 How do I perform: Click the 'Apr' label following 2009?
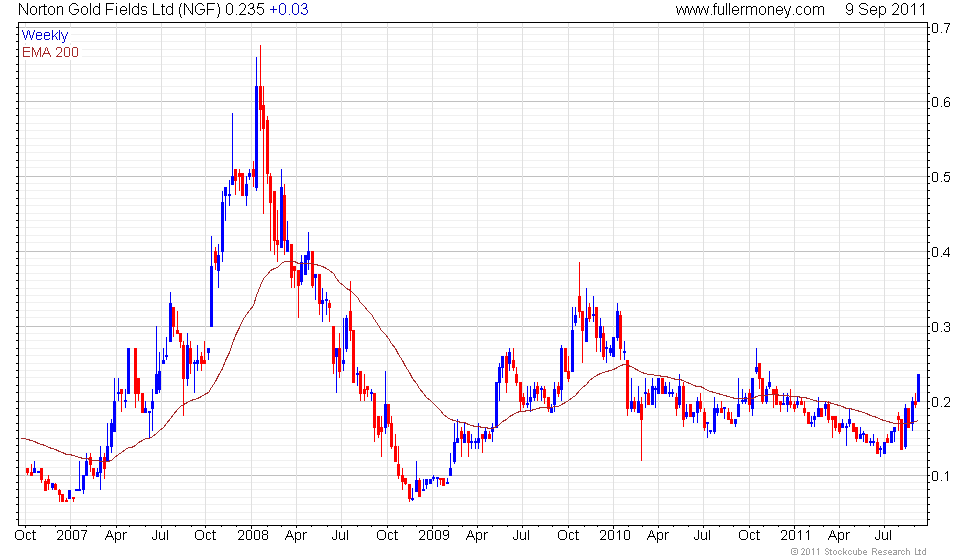click(477, 535)
